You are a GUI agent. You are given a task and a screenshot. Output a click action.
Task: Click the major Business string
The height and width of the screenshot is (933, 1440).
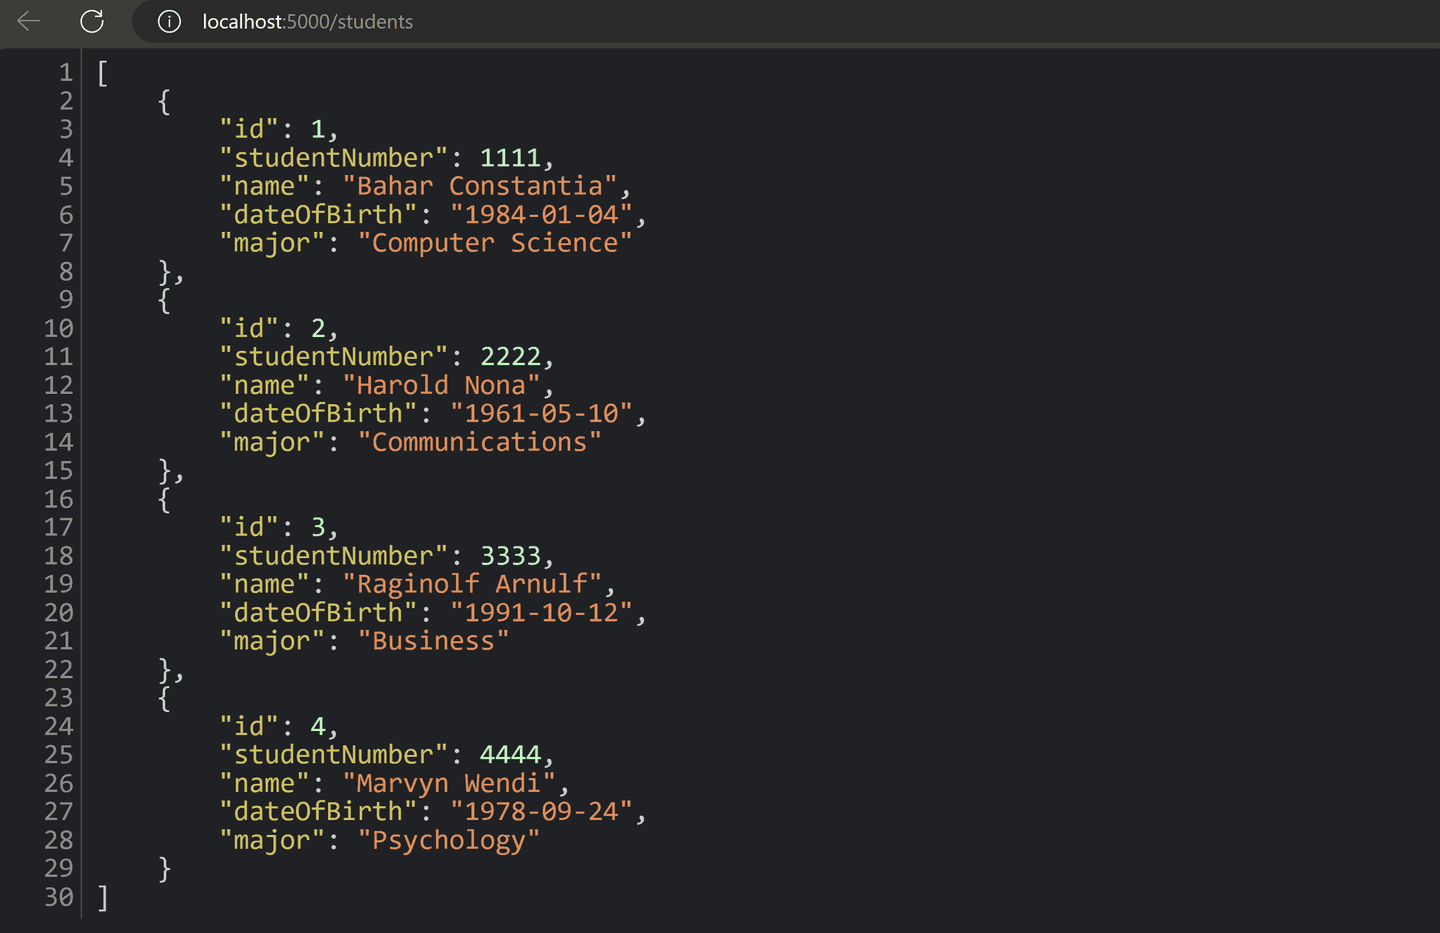tap(432, 640)
